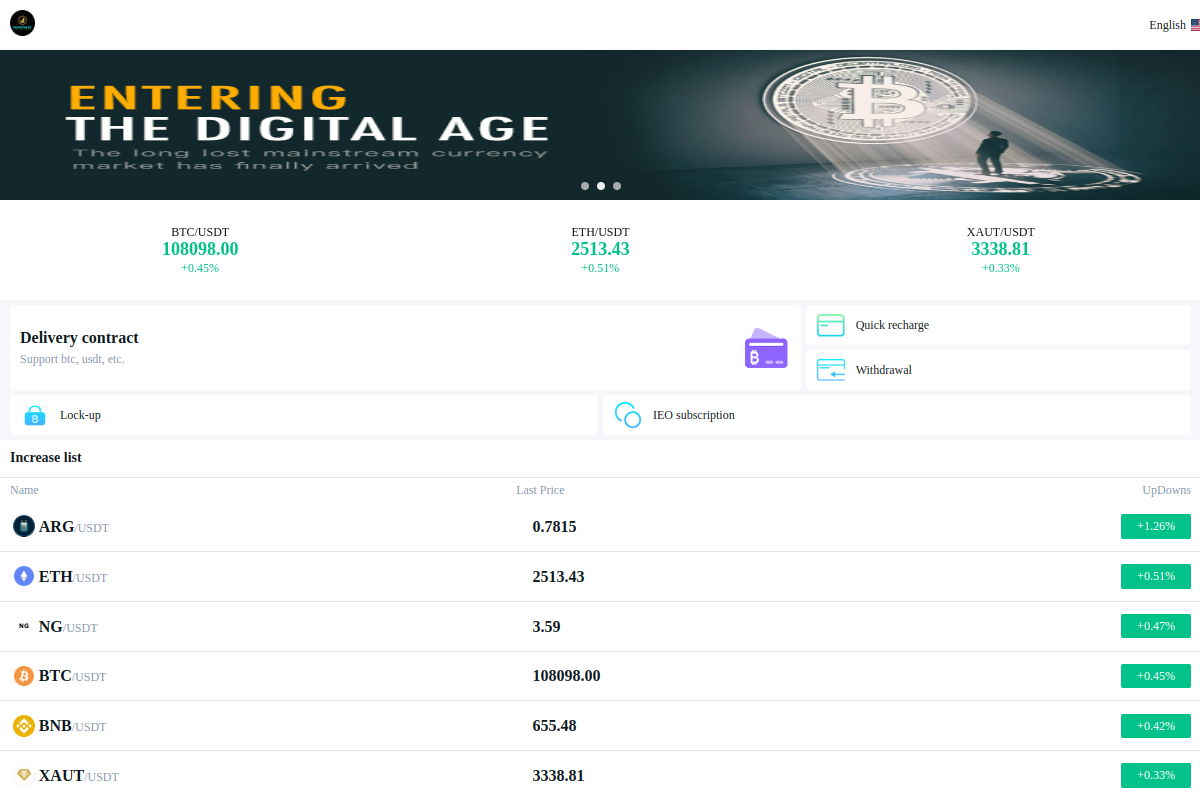Select the third banner carousel dot
The image size is (1200, 800).
pos(617,186)
